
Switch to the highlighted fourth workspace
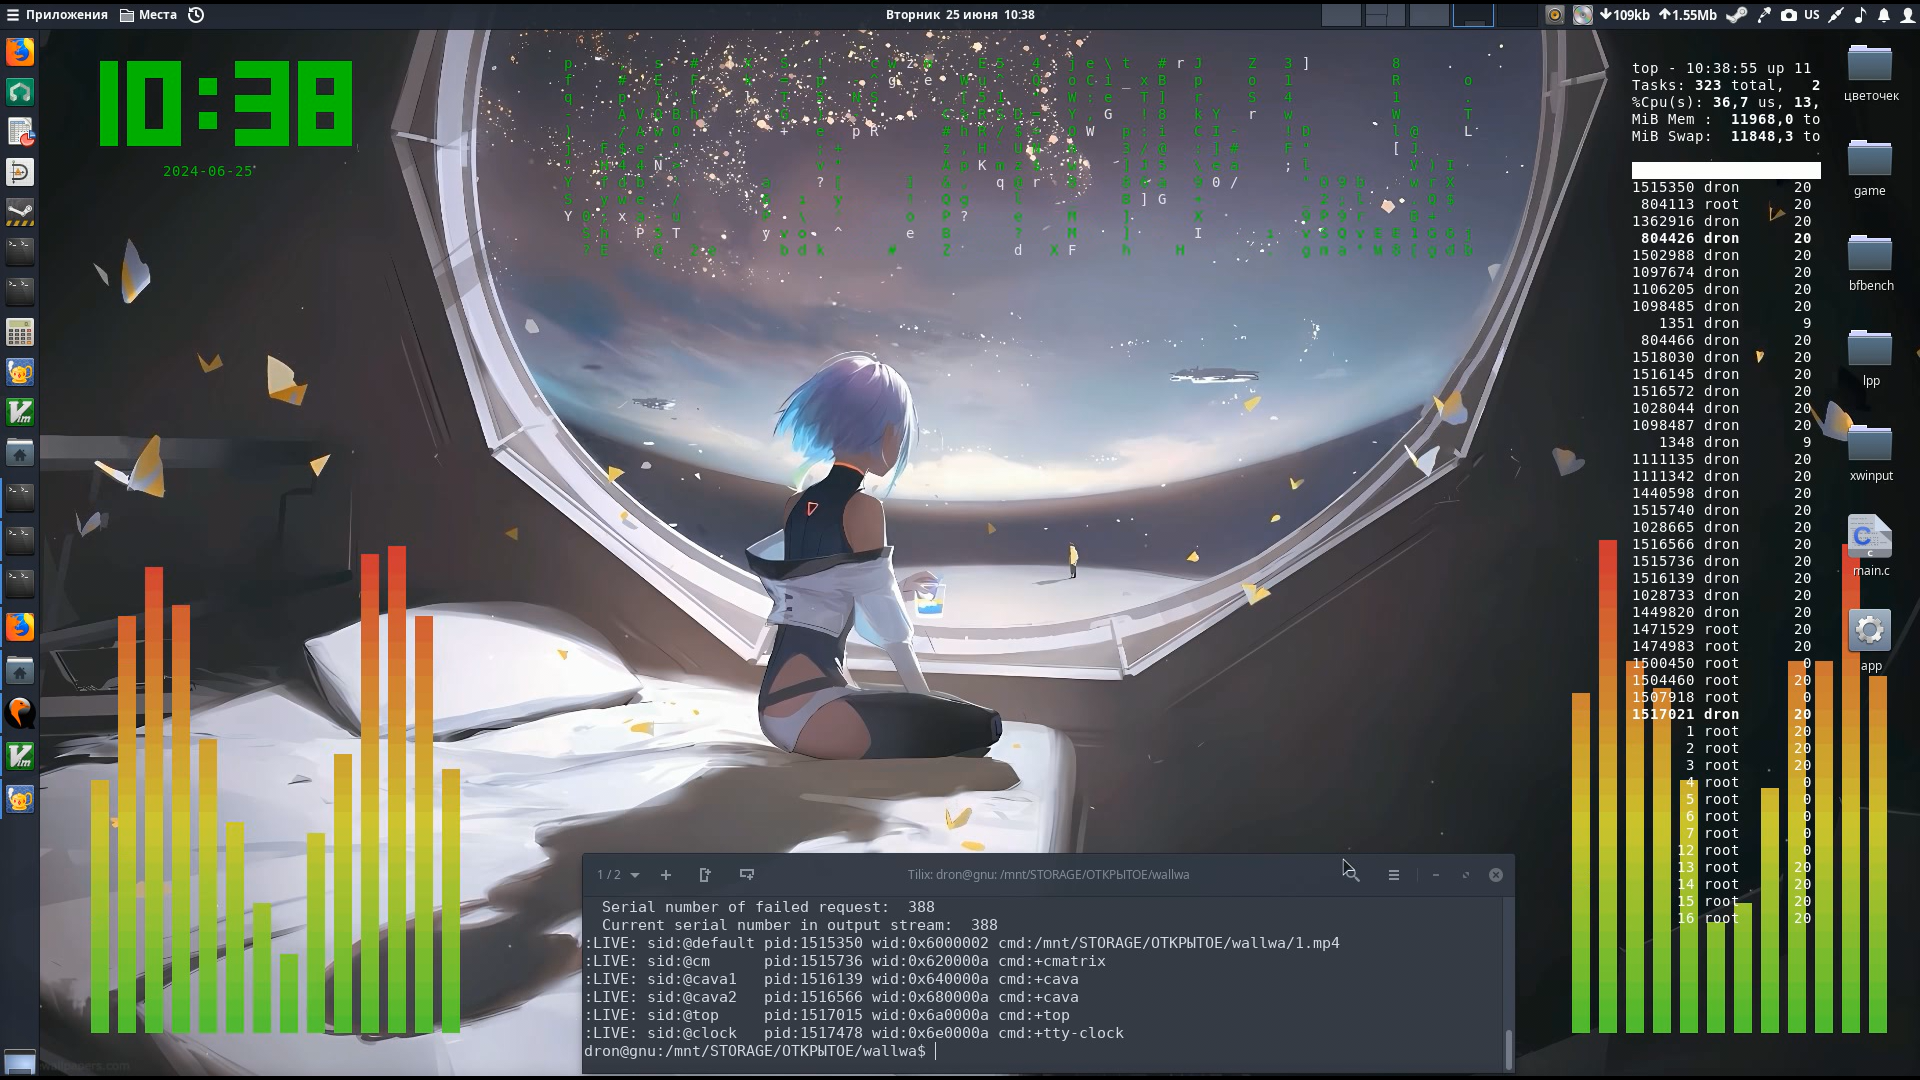tap(1473, 15)
